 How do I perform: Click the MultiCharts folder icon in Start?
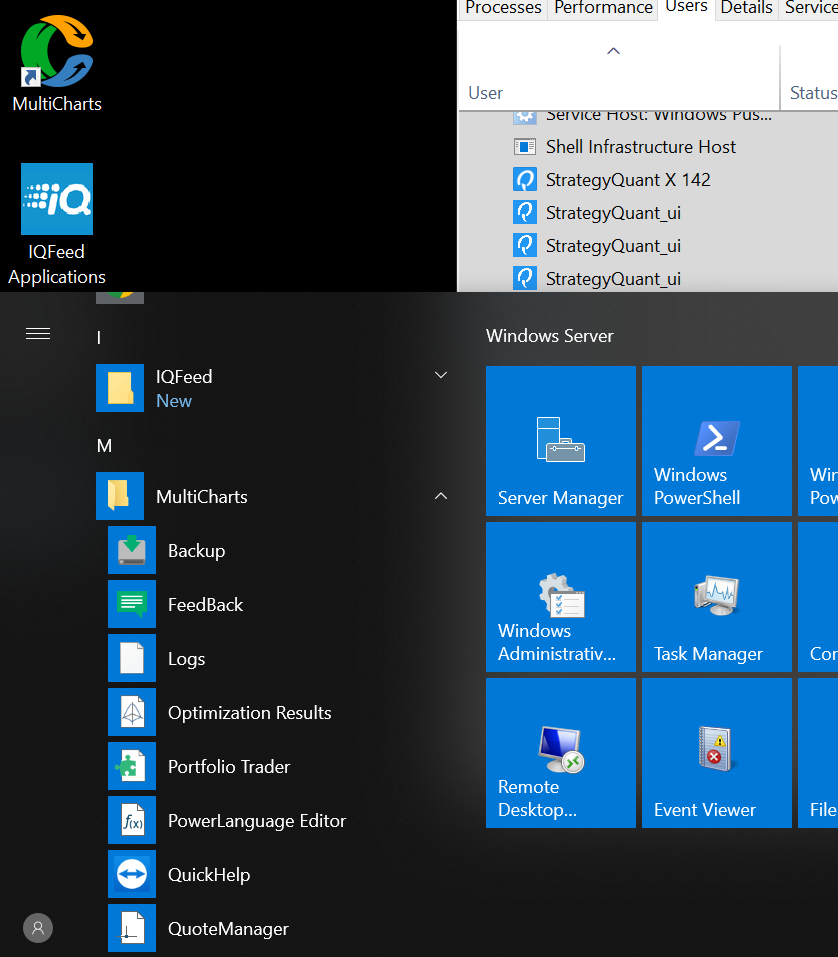click(120, 496)
